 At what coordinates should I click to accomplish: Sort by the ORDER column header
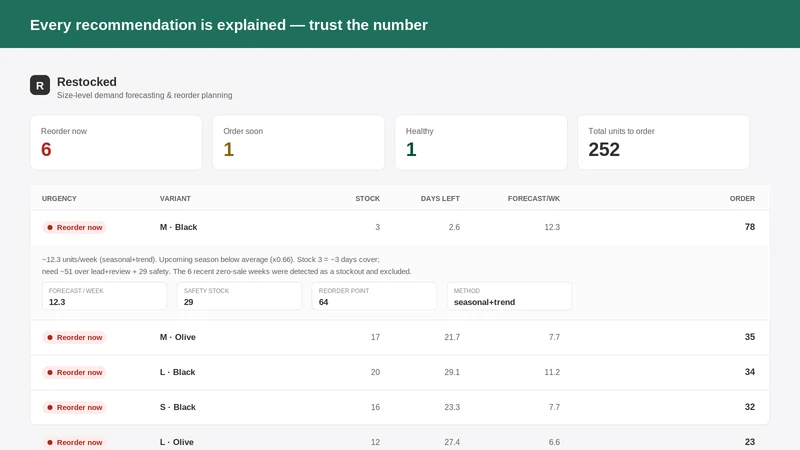(742, 198)
